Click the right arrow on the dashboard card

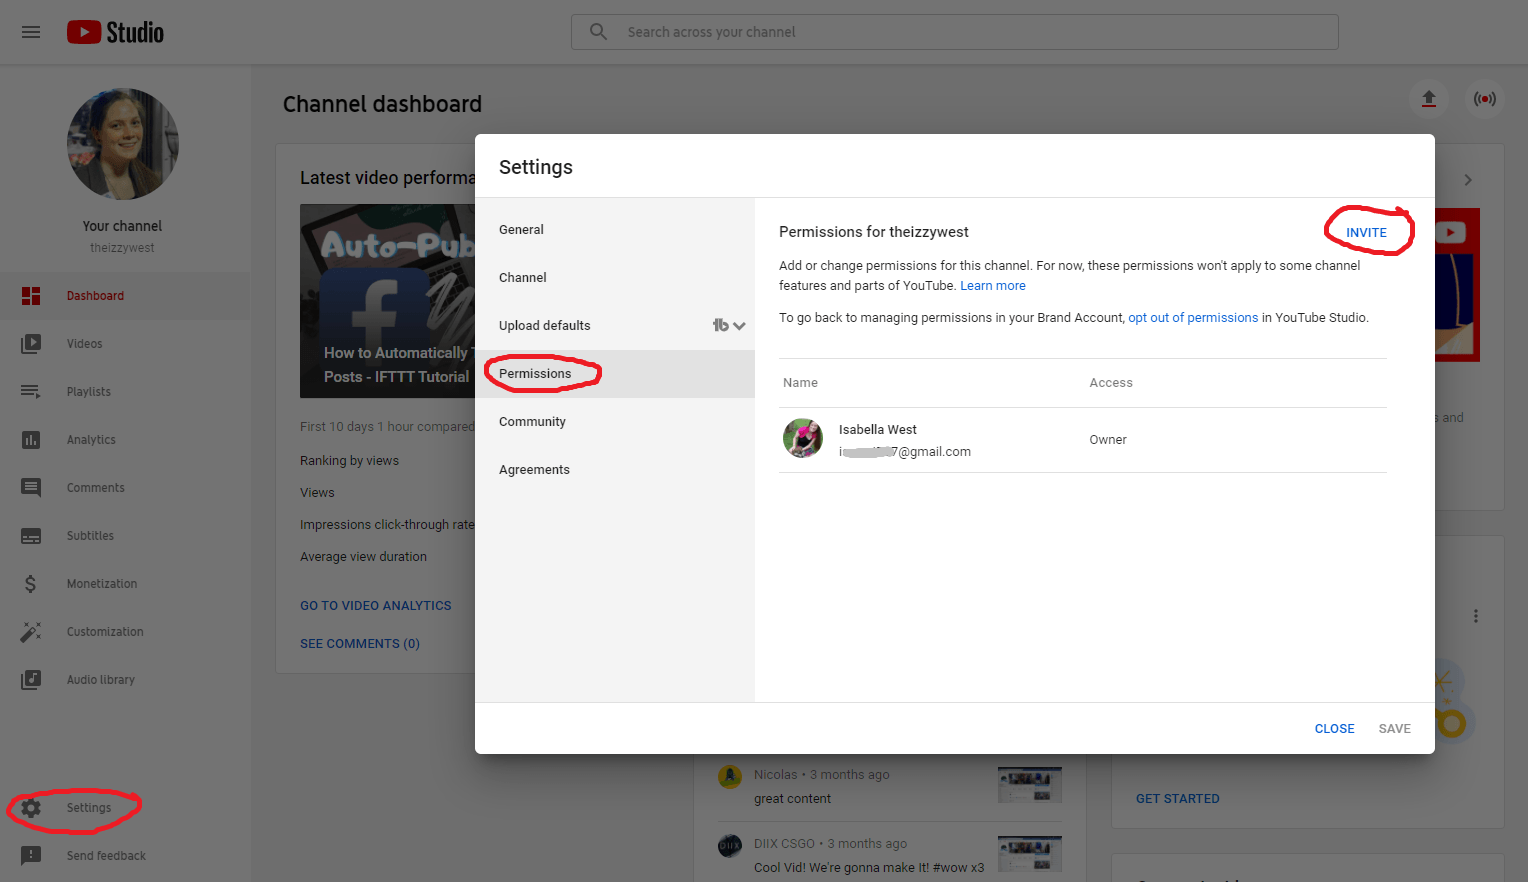tap(1467, 180)
